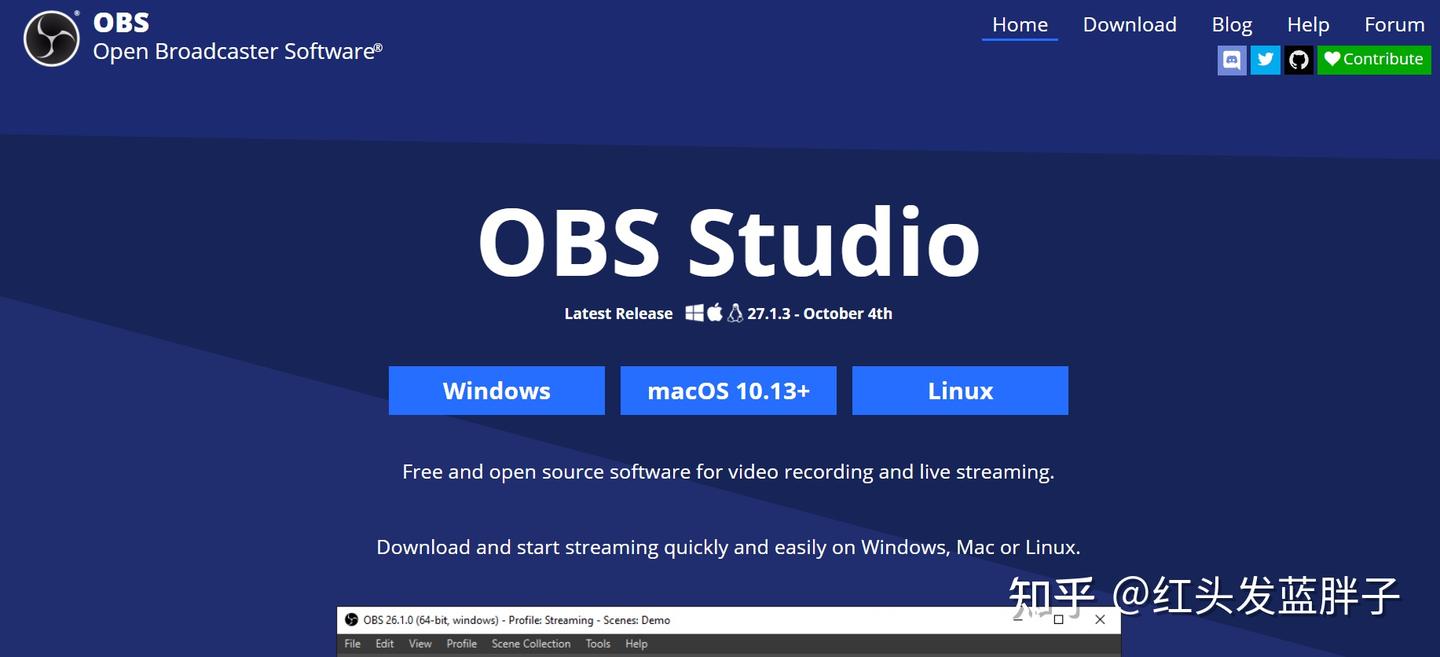The width and height of the screenshot is (1440, 657).
Task: Click the Linux penguin icon beside Latest Release
Action: tap(735, 313)
